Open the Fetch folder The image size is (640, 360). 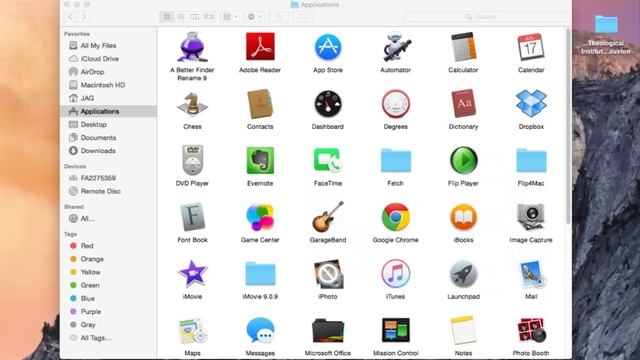(396, 160)
